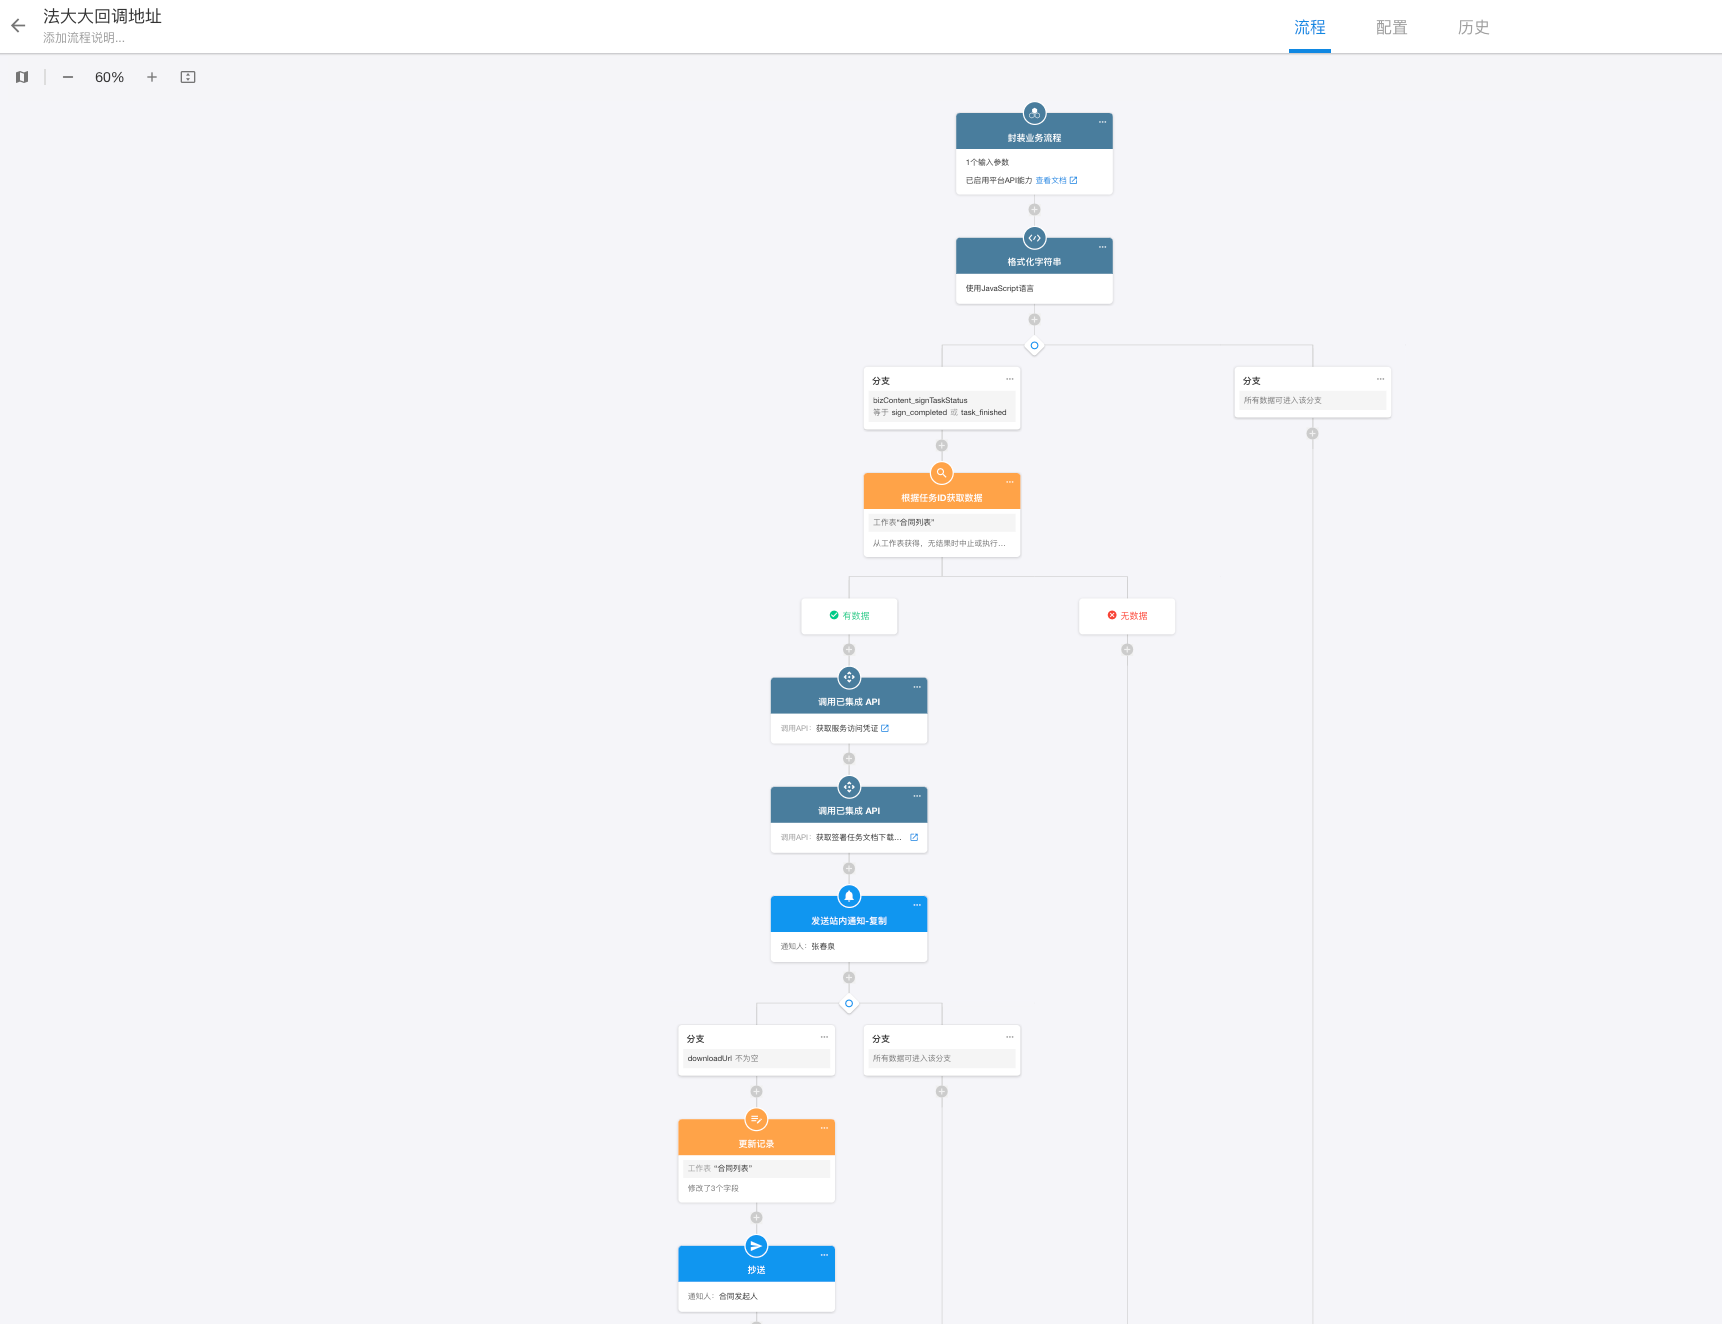Zoom out using the minus icon
Image resolution: width=1722 pixels, height=1324 pixels.
click(68, 77)
